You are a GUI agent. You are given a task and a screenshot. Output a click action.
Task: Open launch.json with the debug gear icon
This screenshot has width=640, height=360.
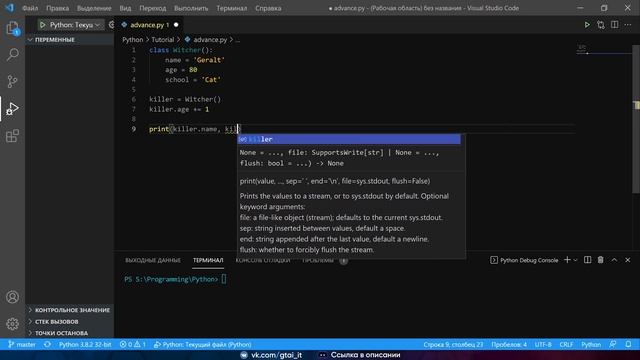[x=111, y=25]
